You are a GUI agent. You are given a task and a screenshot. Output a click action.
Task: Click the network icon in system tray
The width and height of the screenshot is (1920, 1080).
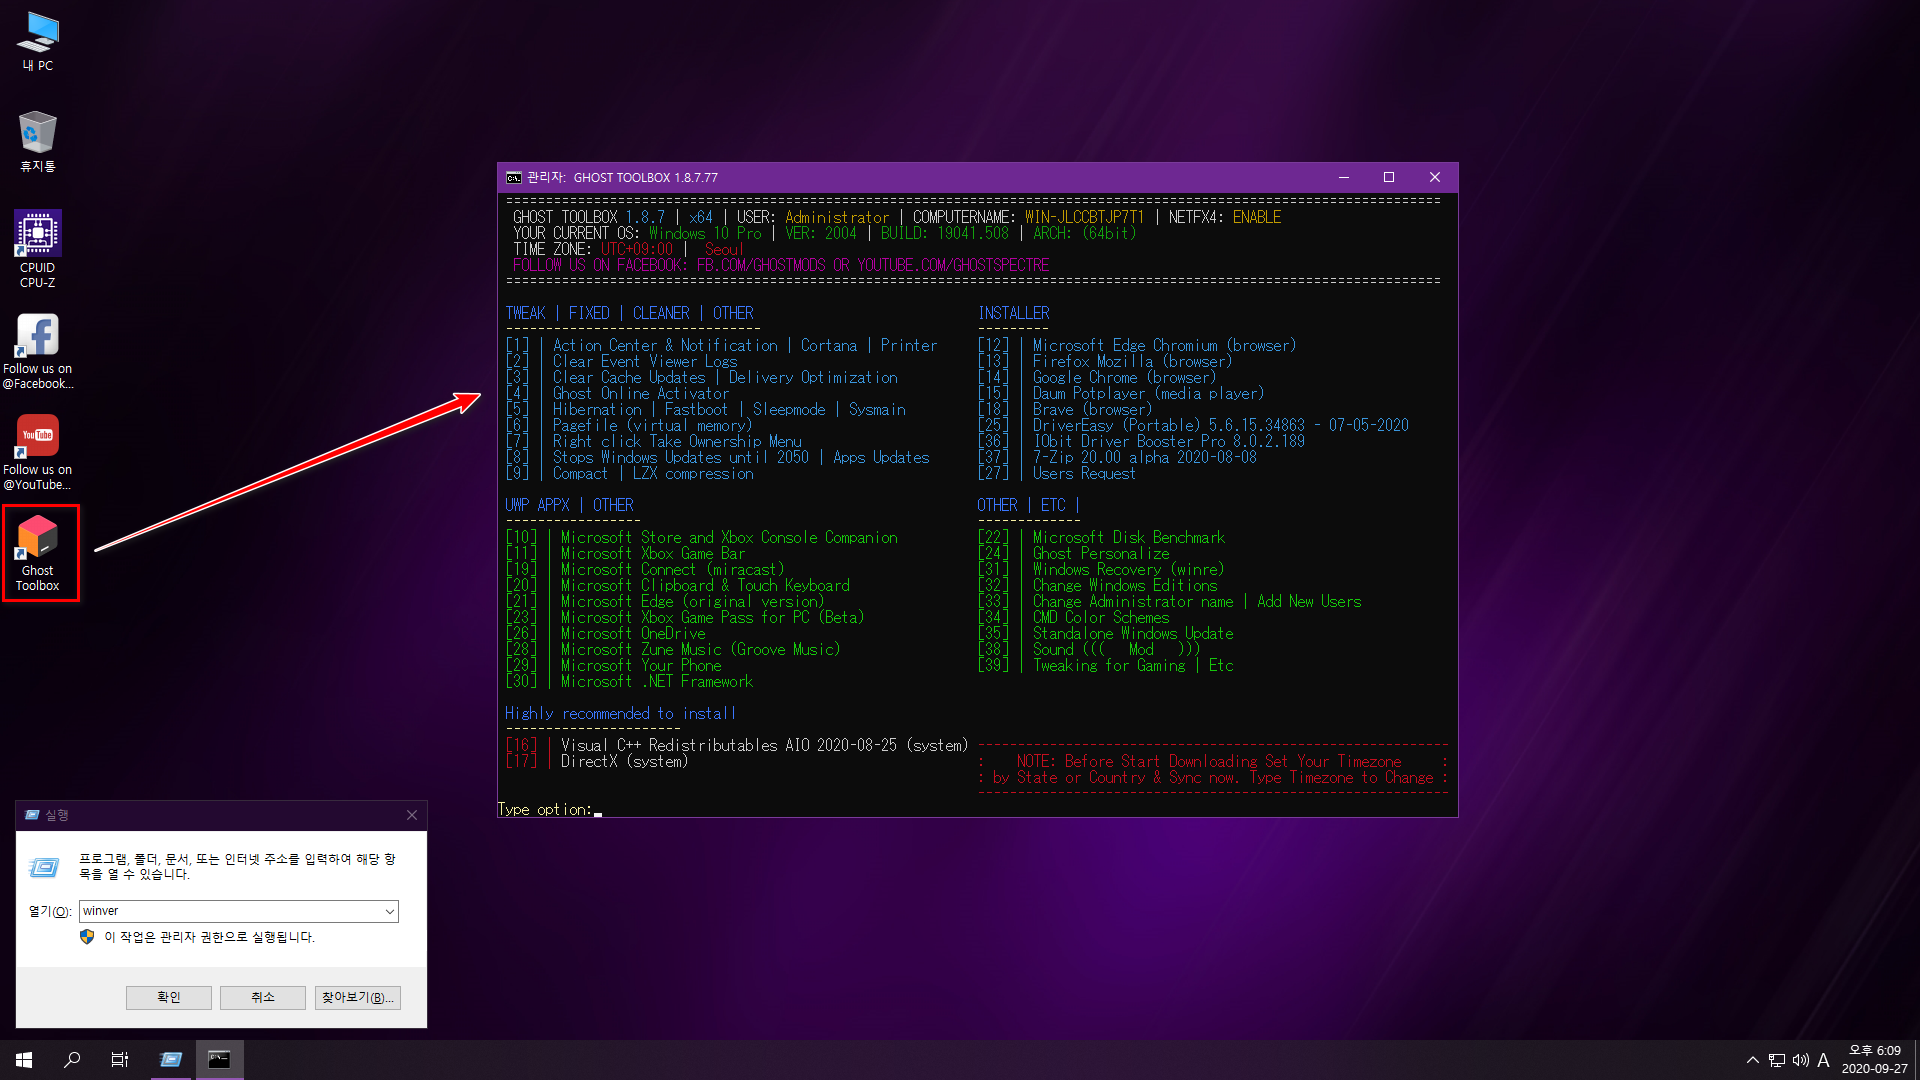point(1777,1060)
